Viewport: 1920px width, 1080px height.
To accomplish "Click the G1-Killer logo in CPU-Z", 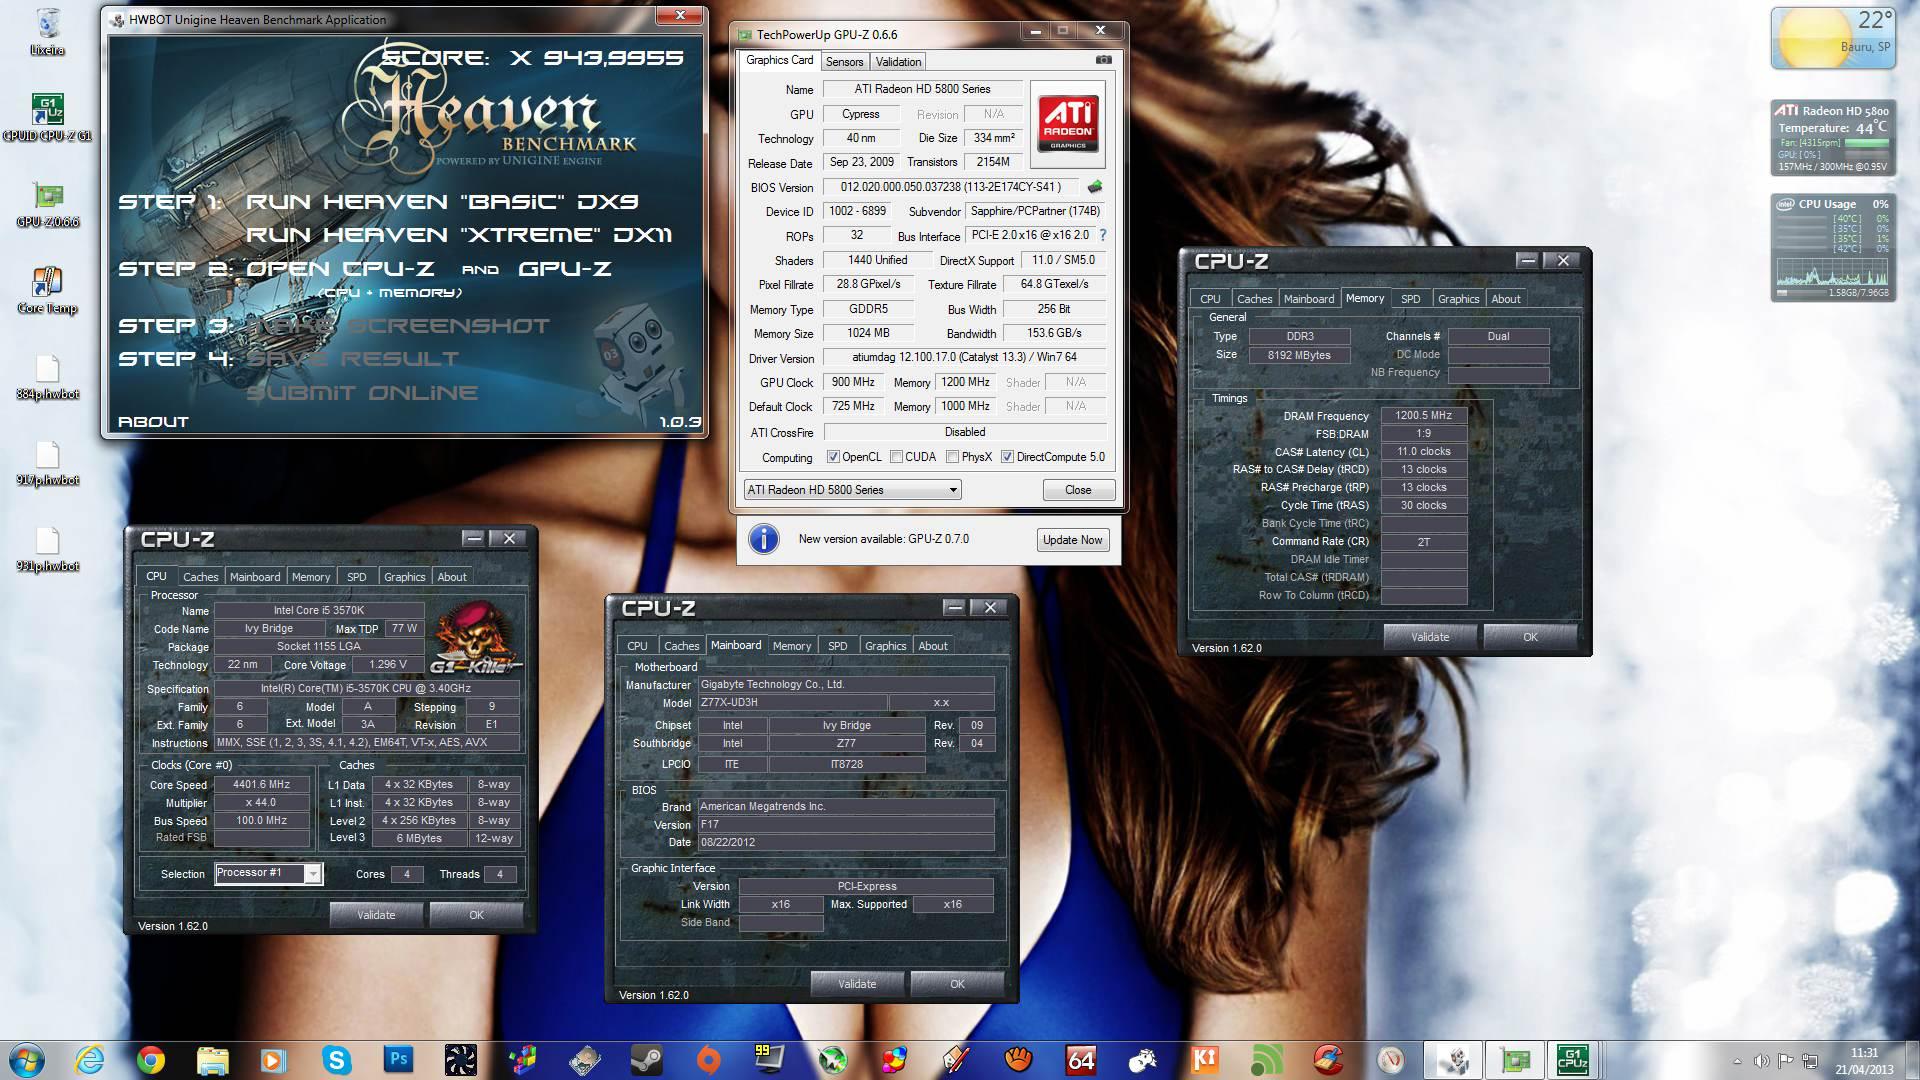I will click(x=476, y=636).
